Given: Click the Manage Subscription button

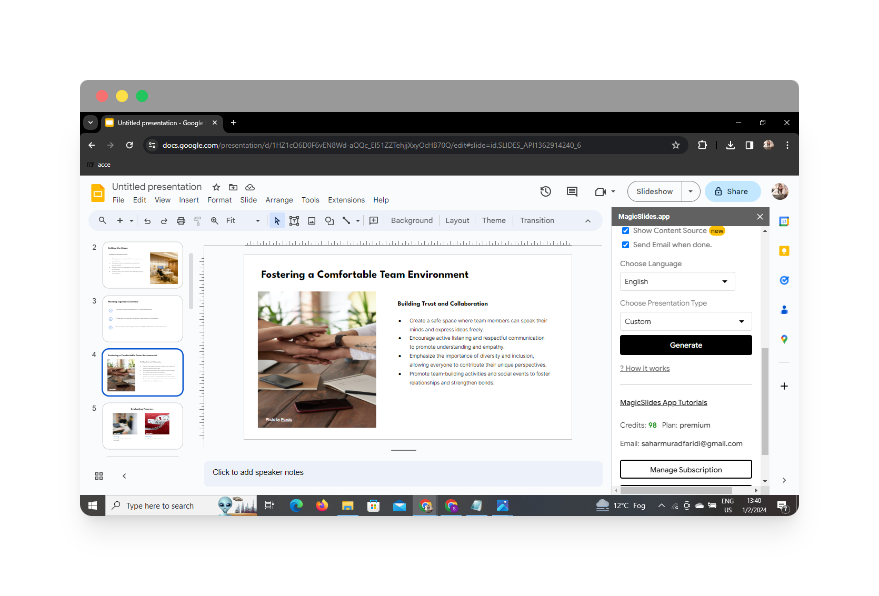Looking at the screenshot, I should (x=686, y=470).
